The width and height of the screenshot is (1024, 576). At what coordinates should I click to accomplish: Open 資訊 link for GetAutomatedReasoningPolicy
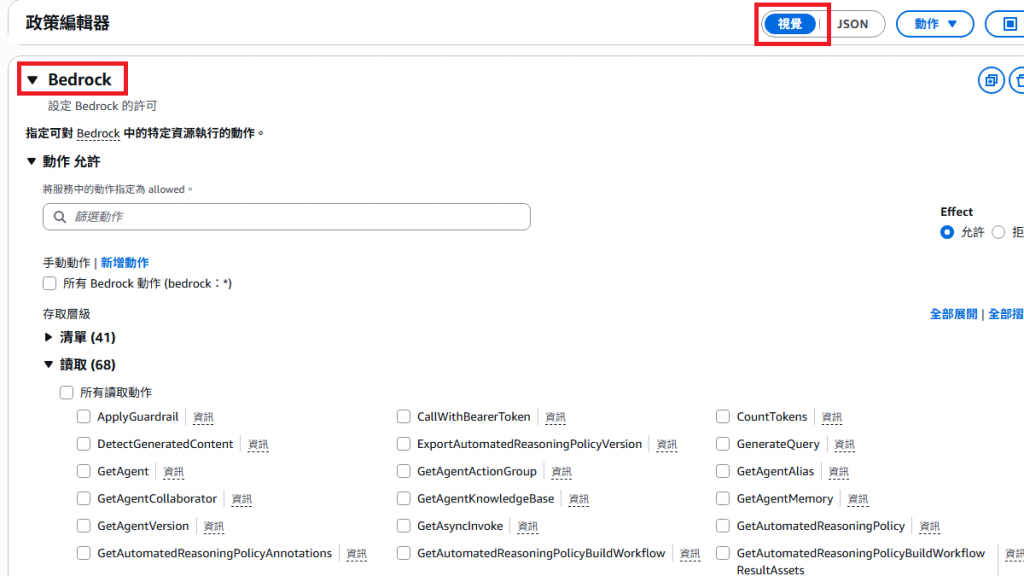(929, 527)
